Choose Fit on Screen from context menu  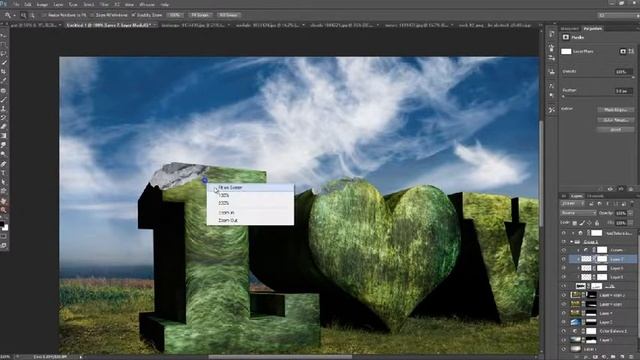[x=250, y=188]
